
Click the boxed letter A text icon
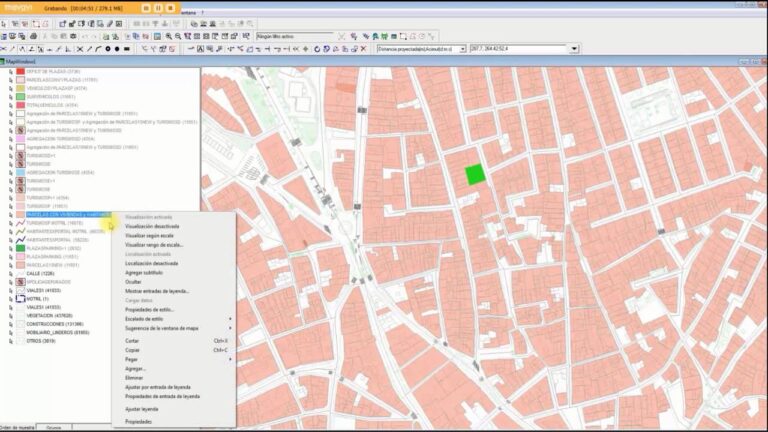(x=200, y=49)
